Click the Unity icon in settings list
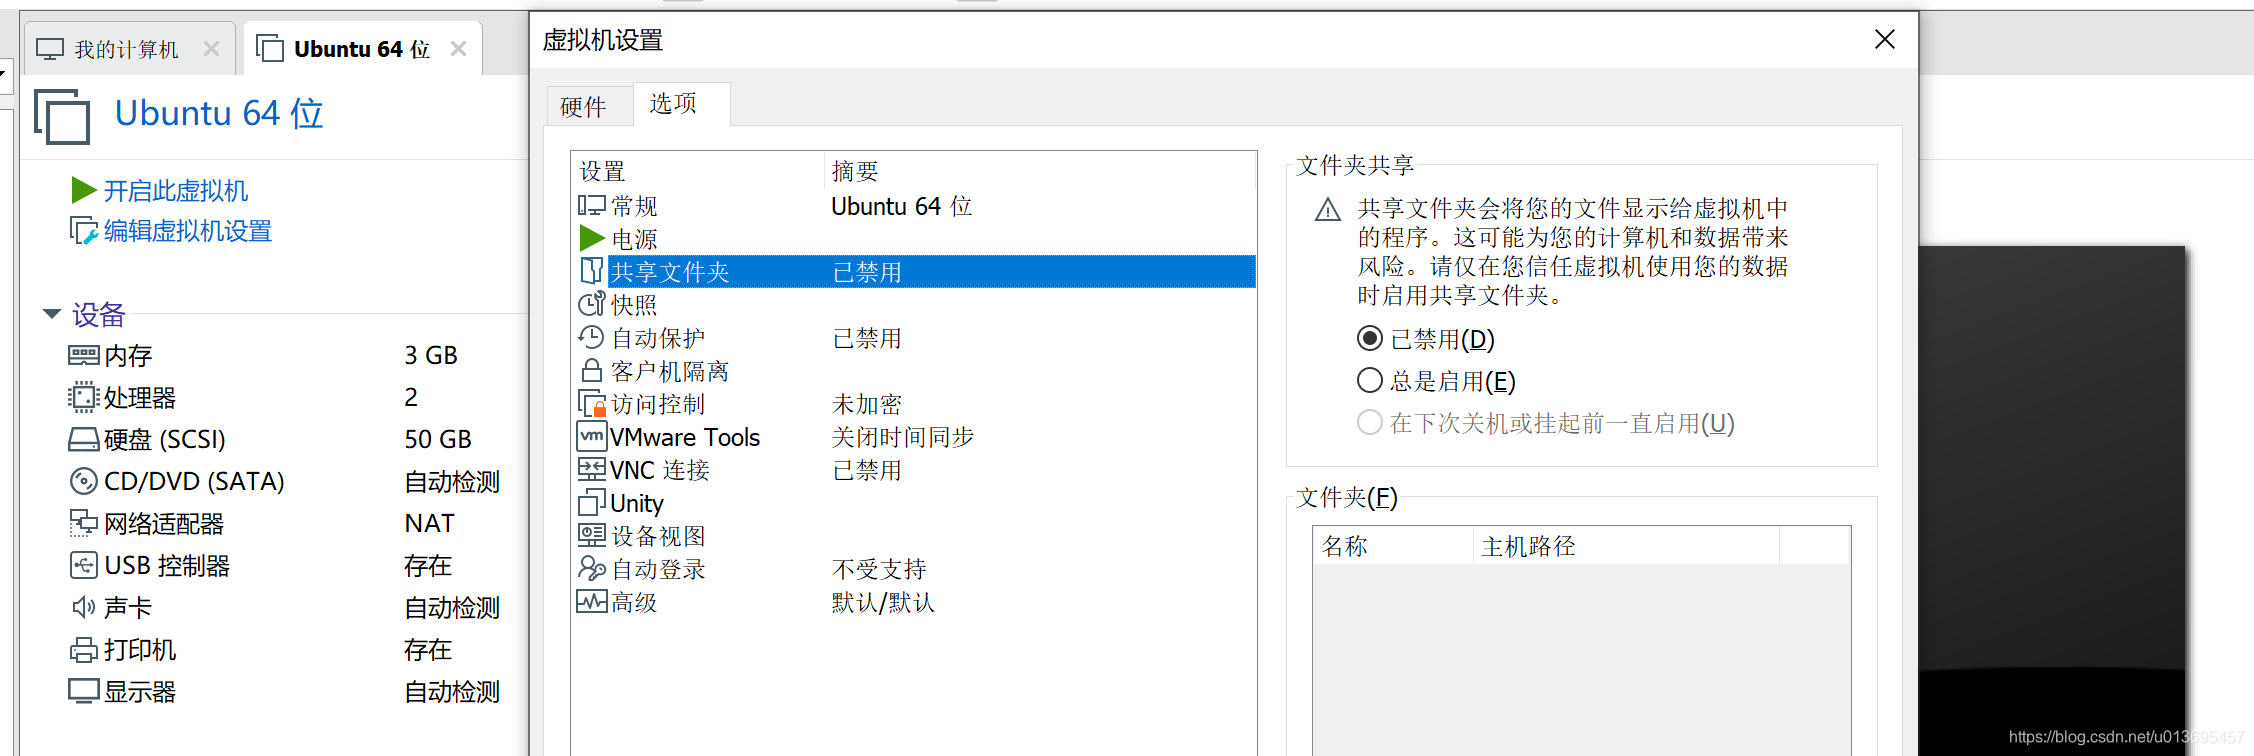This screenshot has height=756, width=2254. click(x=592, y=502)
